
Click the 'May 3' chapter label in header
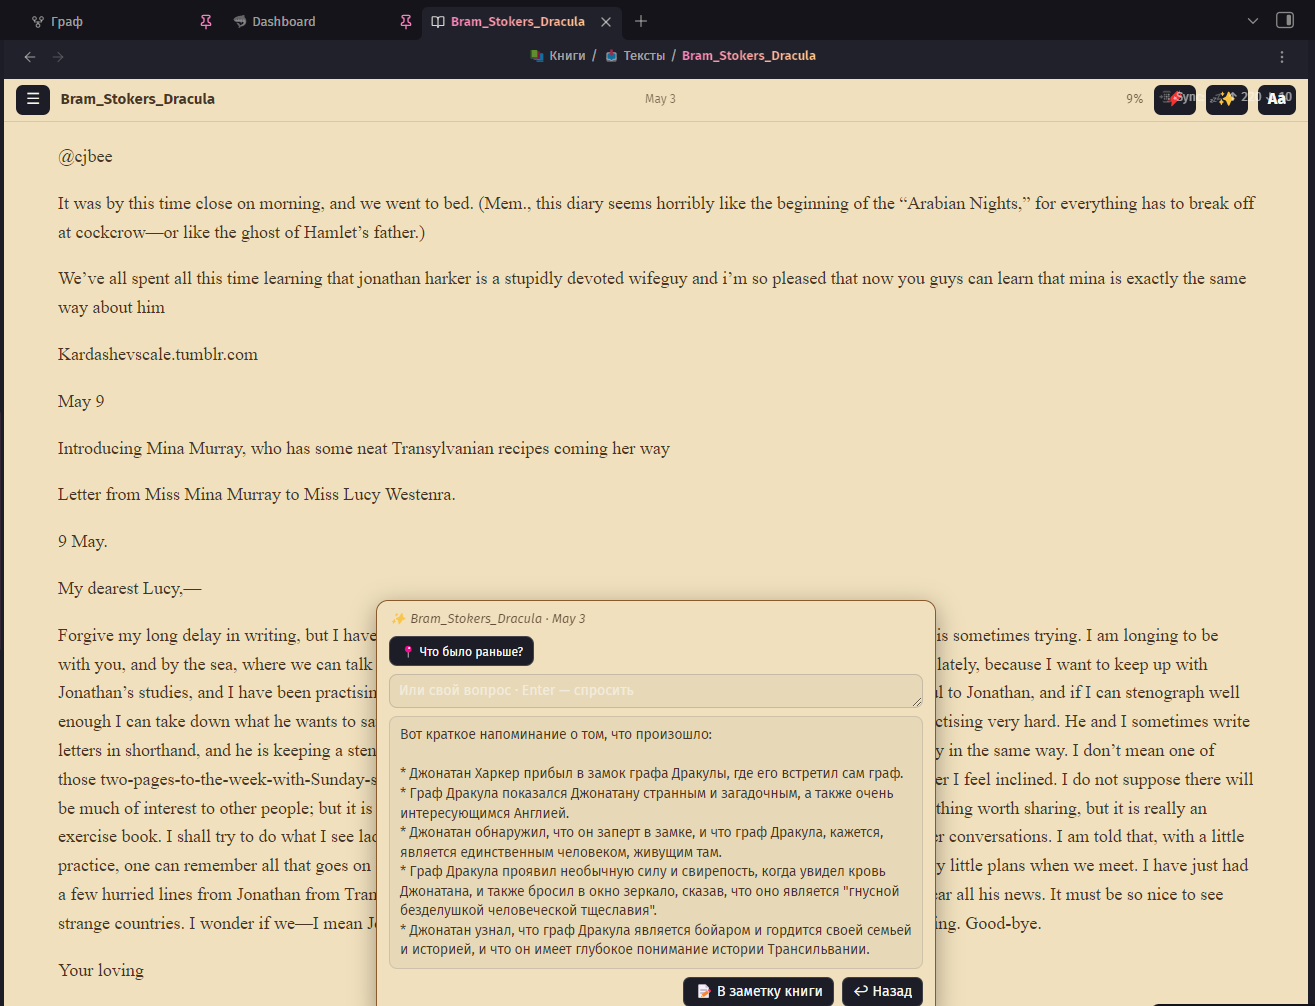click(x=660, y=99)
